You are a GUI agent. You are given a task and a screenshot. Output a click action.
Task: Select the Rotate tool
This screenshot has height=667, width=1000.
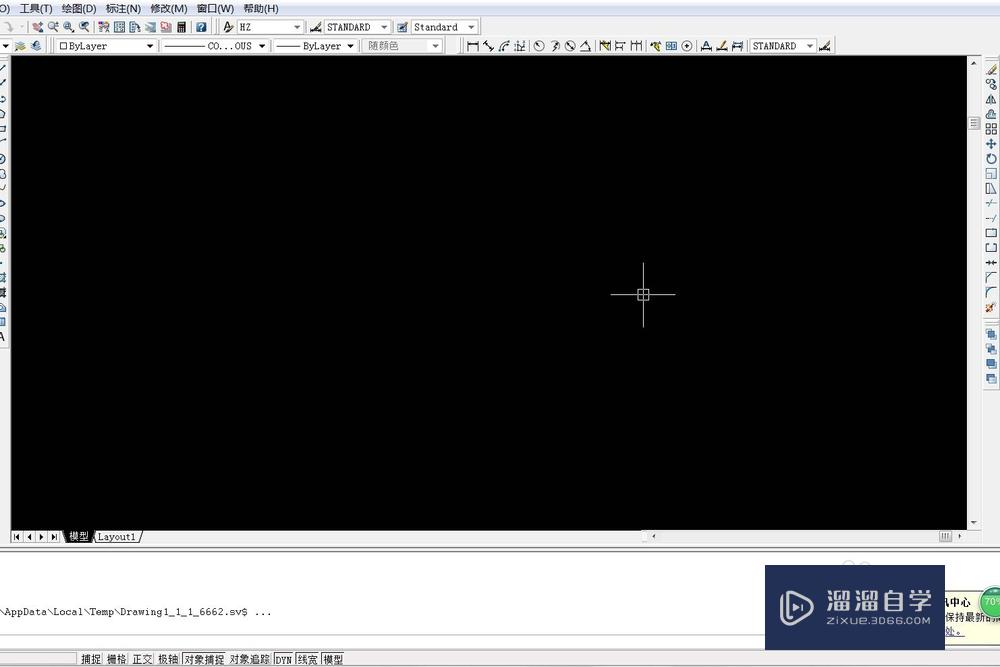(x=991, y=159)
